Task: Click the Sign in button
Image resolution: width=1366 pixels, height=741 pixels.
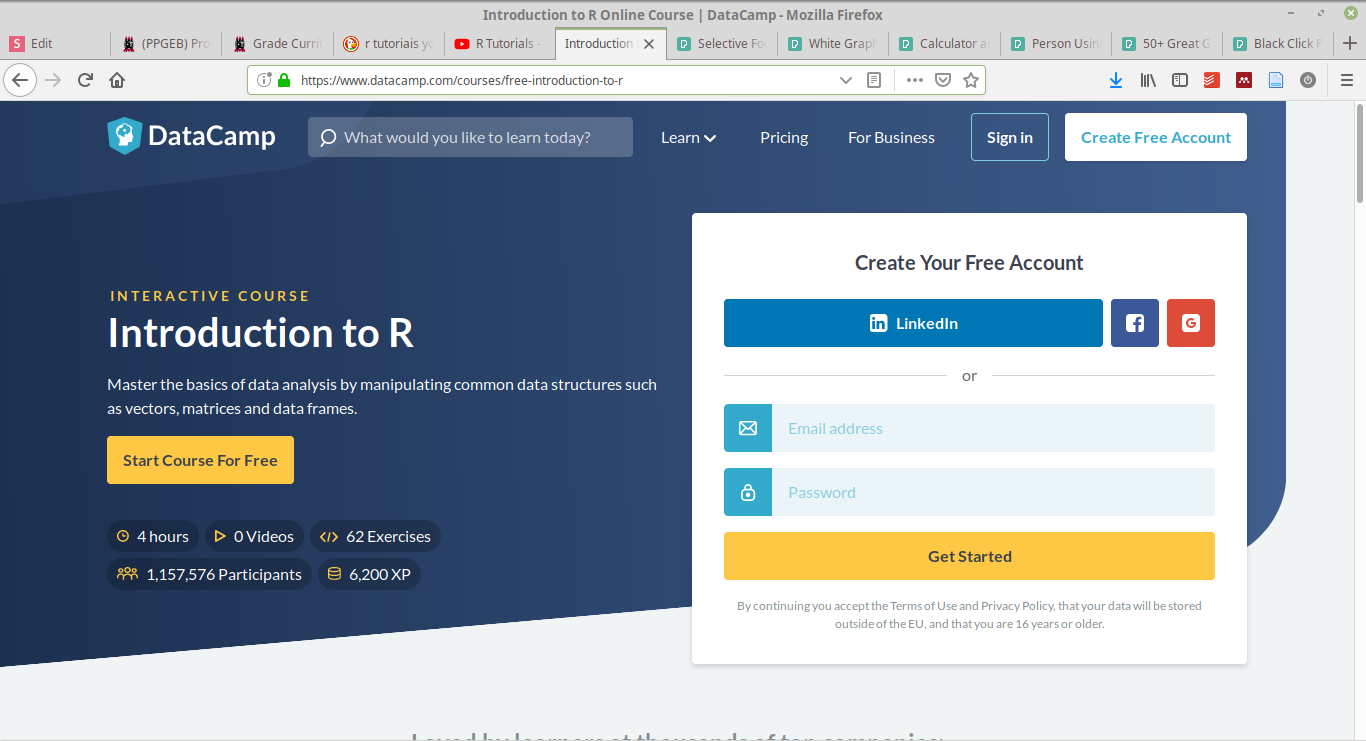Action: pyautogui.click(x=1010, y=137)
